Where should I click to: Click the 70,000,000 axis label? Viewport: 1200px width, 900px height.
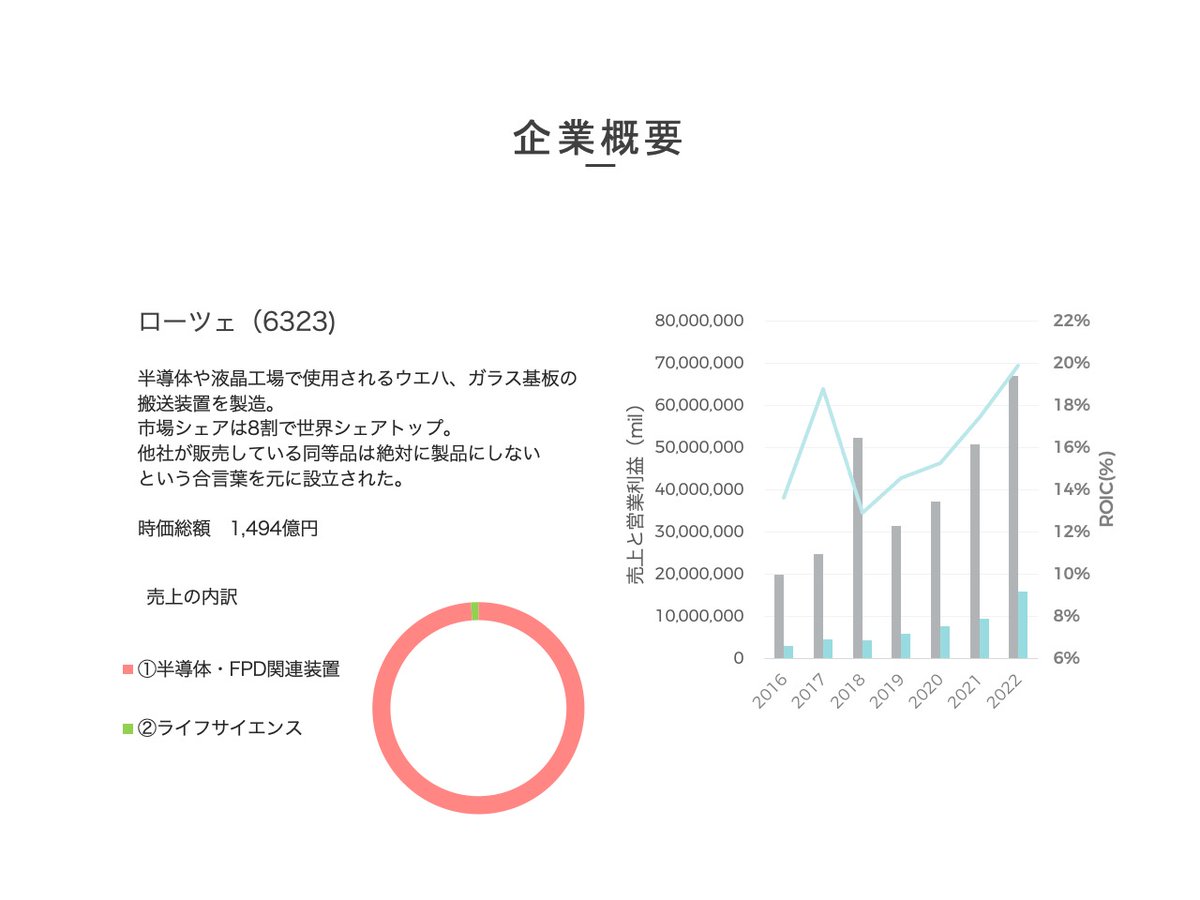coord(699,363)
